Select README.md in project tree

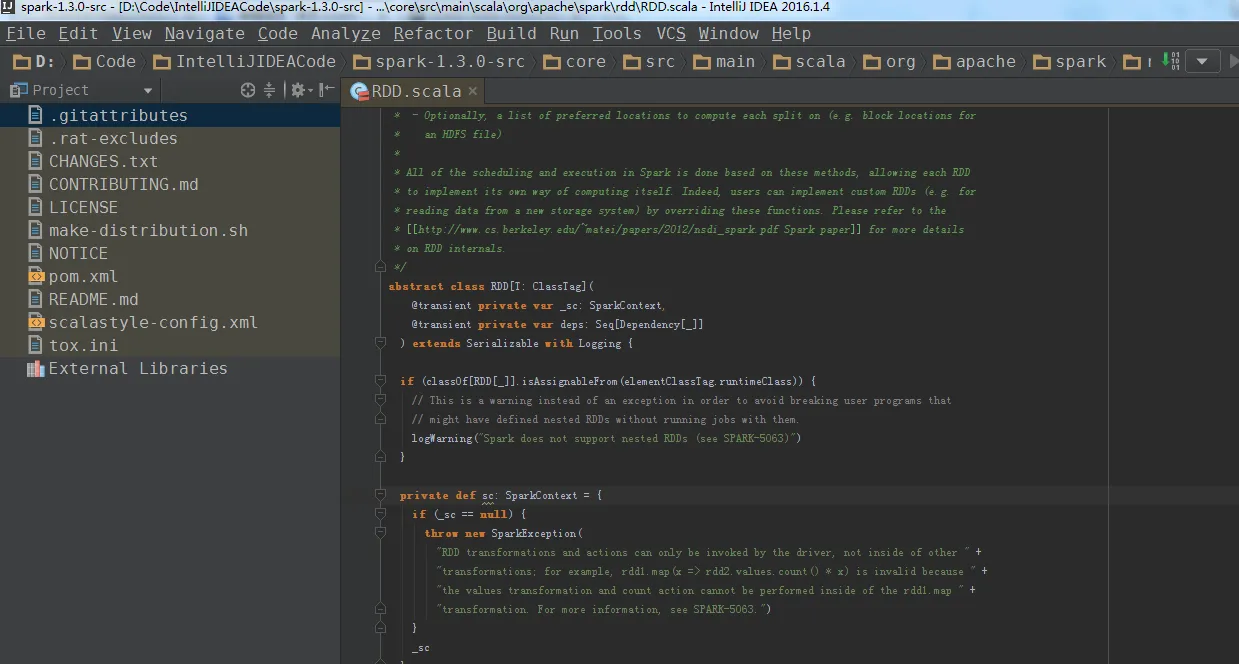(94, 300)
